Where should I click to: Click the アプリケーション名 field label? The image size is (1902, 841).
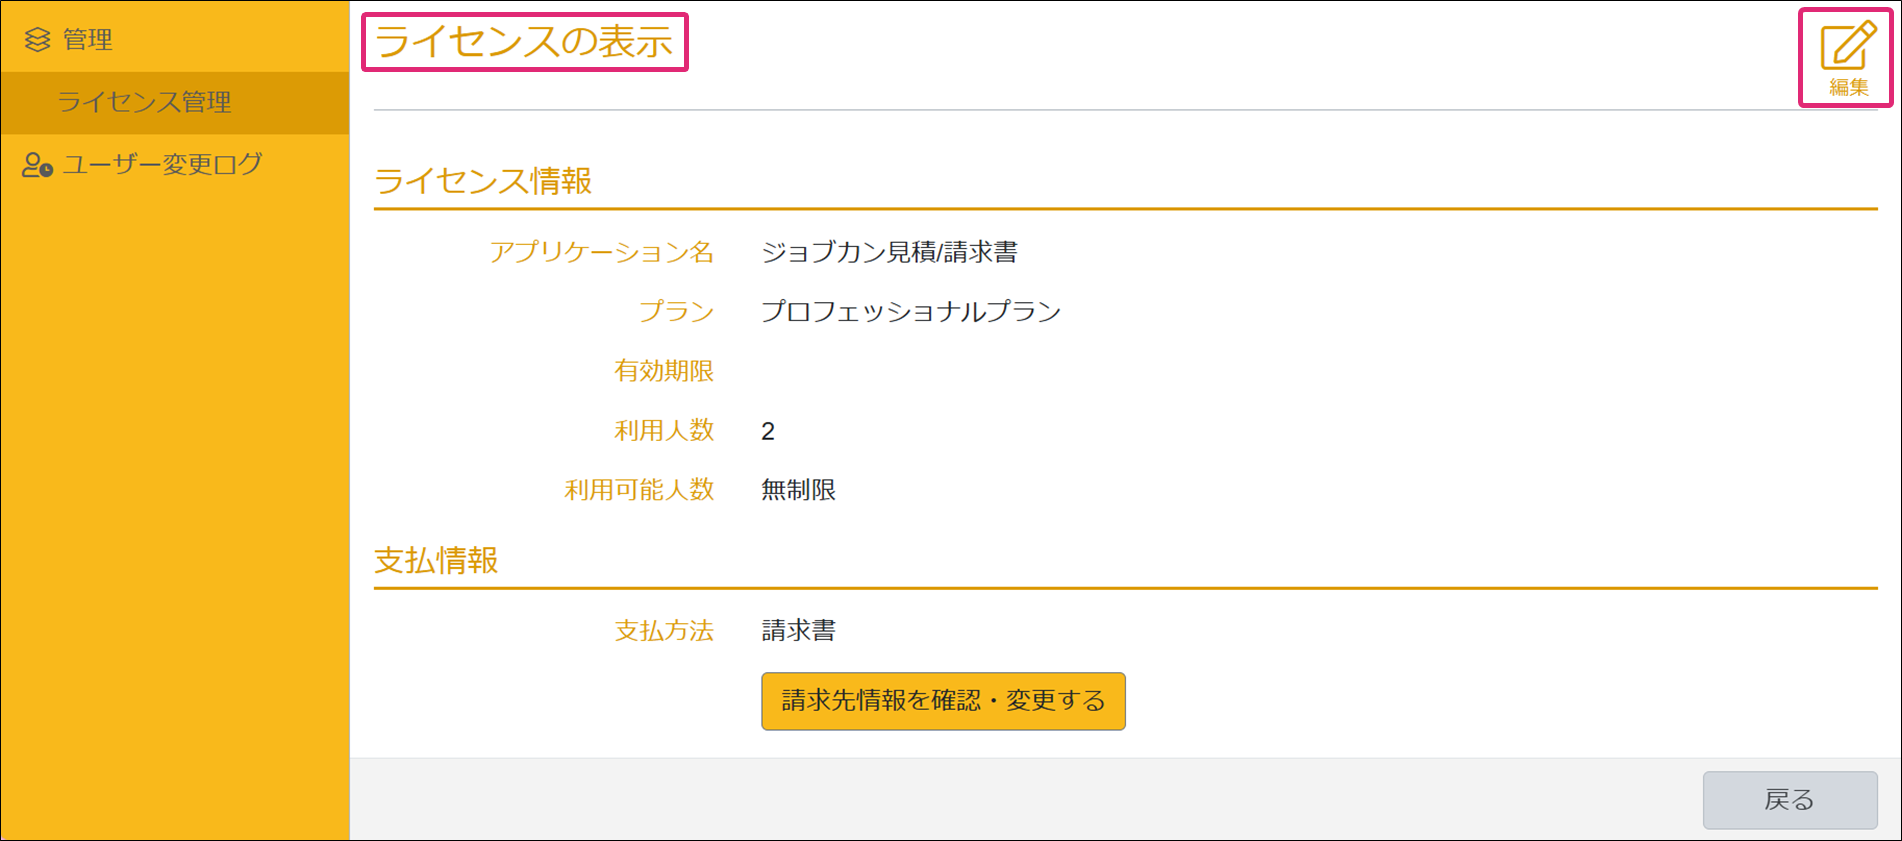[x=601, y=252]
